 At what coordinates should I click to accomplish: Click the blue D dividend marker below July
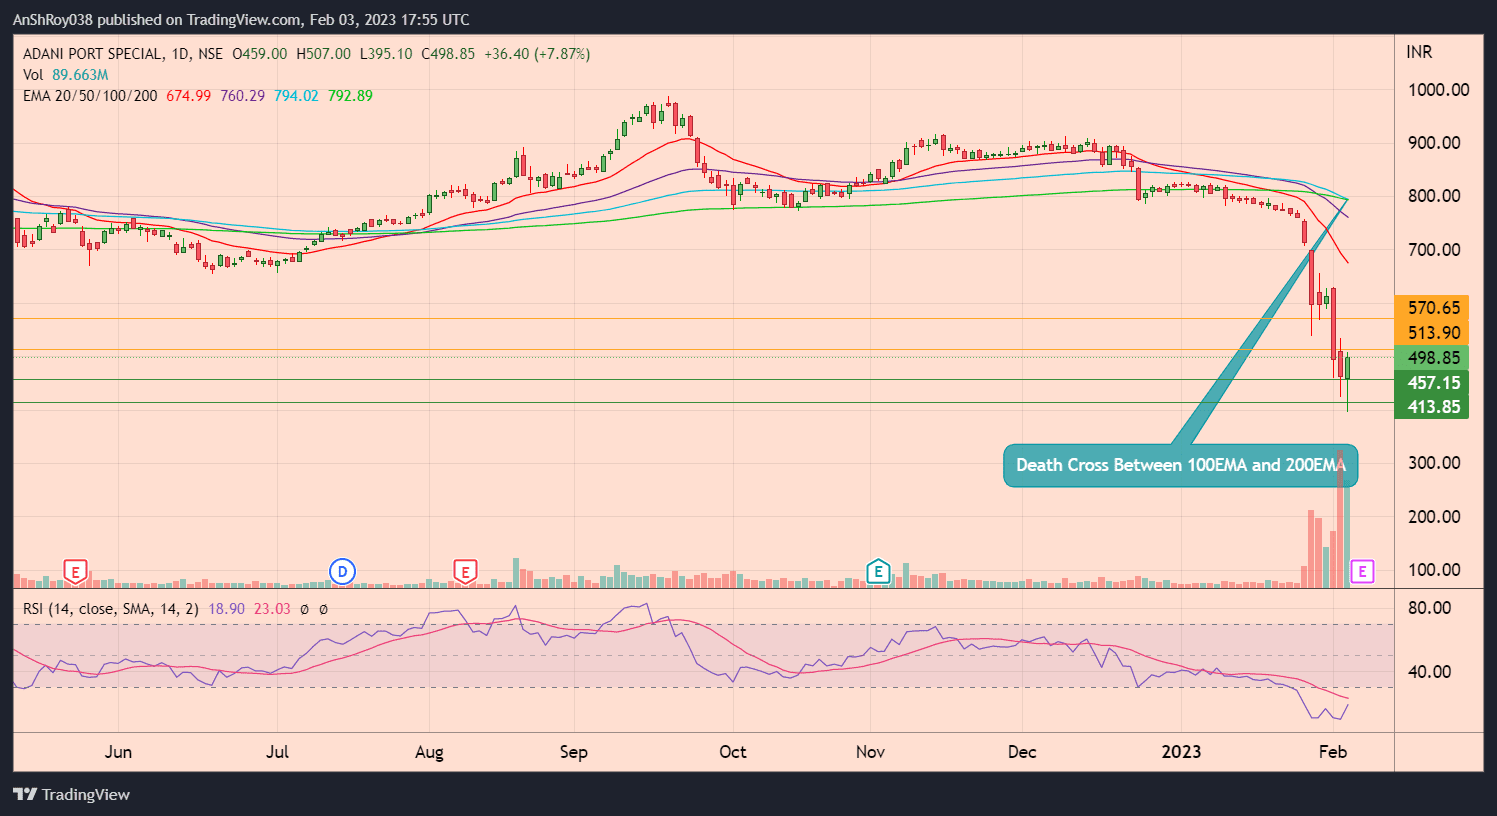pos(342,570)
